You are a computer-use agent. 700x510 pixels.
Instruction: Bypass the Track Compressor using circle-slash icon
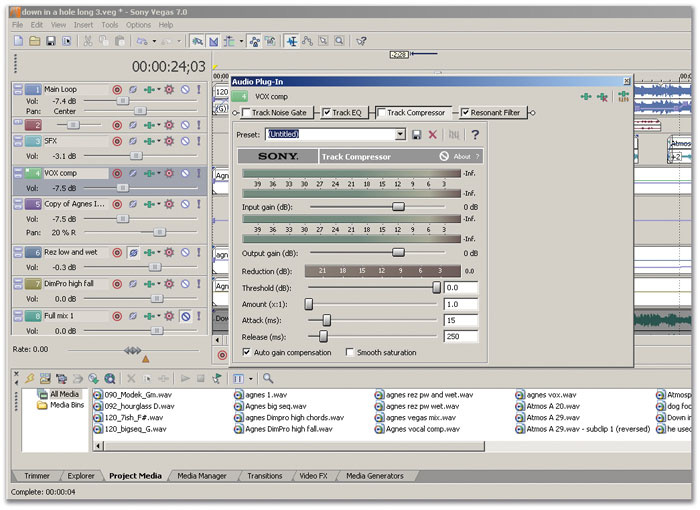444,156
